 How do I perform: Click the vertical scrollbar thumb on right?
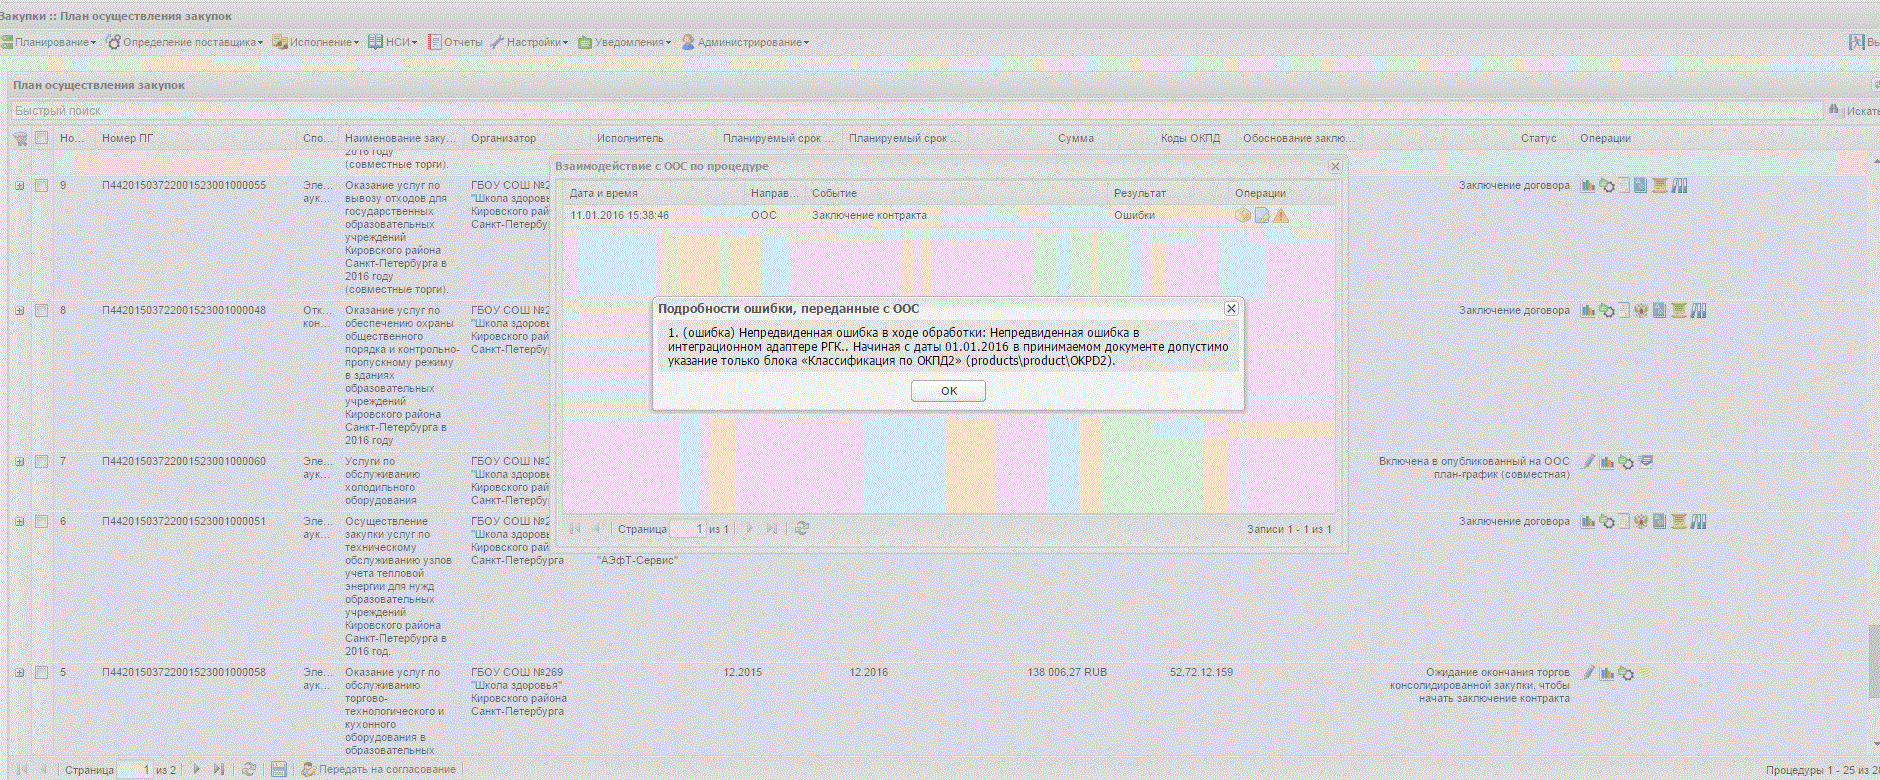(1874, 661)
